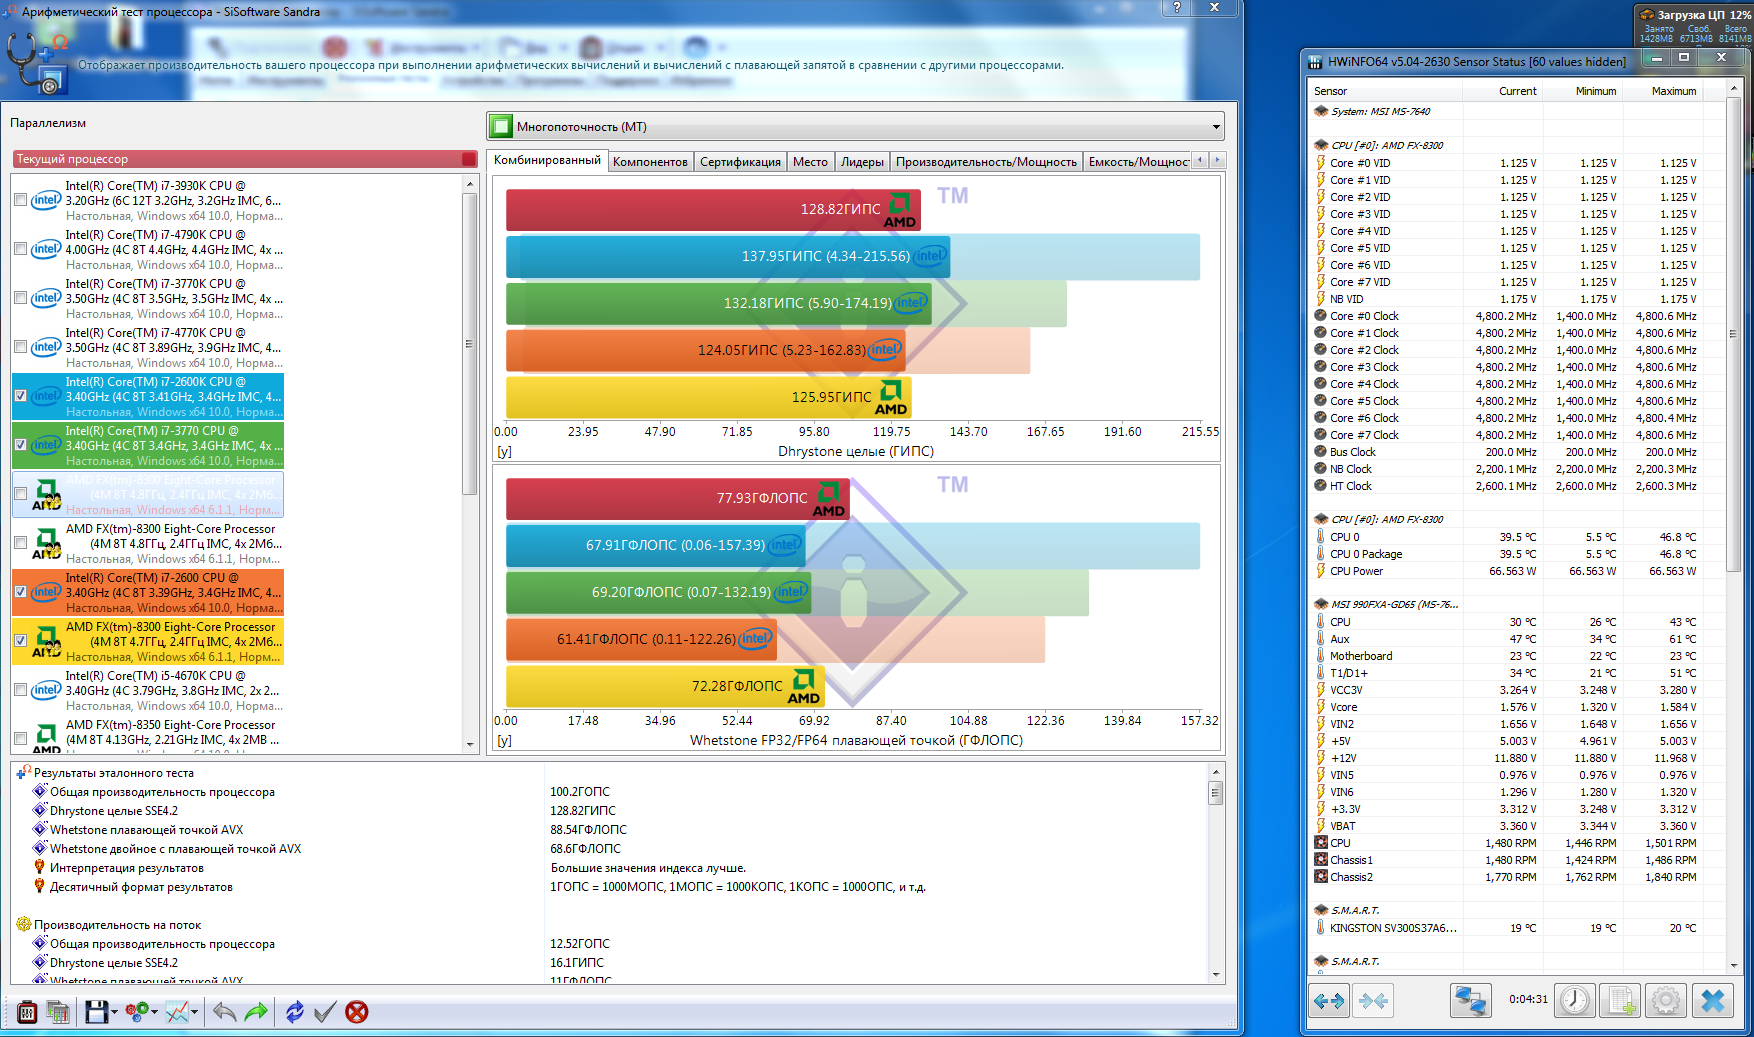Uncheck the Intel Core i7-2600 orange entry checkbox
The width and height of the screenshot is (1754, 1037).
click(x=21, y=592)
